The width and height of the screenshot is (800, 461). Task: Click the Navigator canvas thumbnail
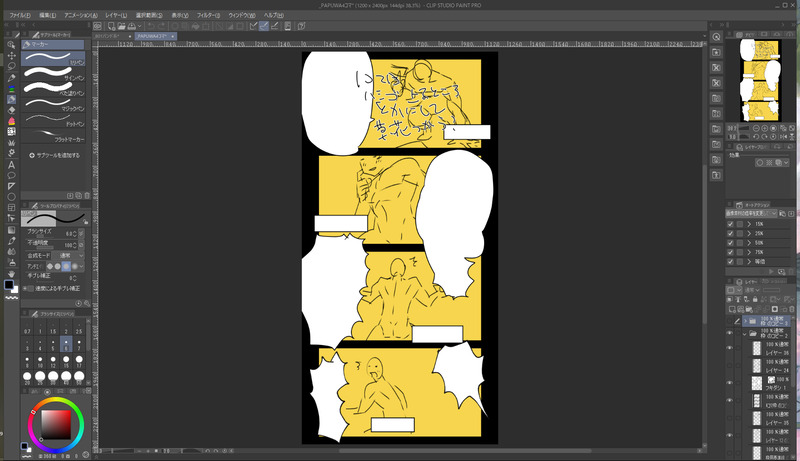point(760,80)
